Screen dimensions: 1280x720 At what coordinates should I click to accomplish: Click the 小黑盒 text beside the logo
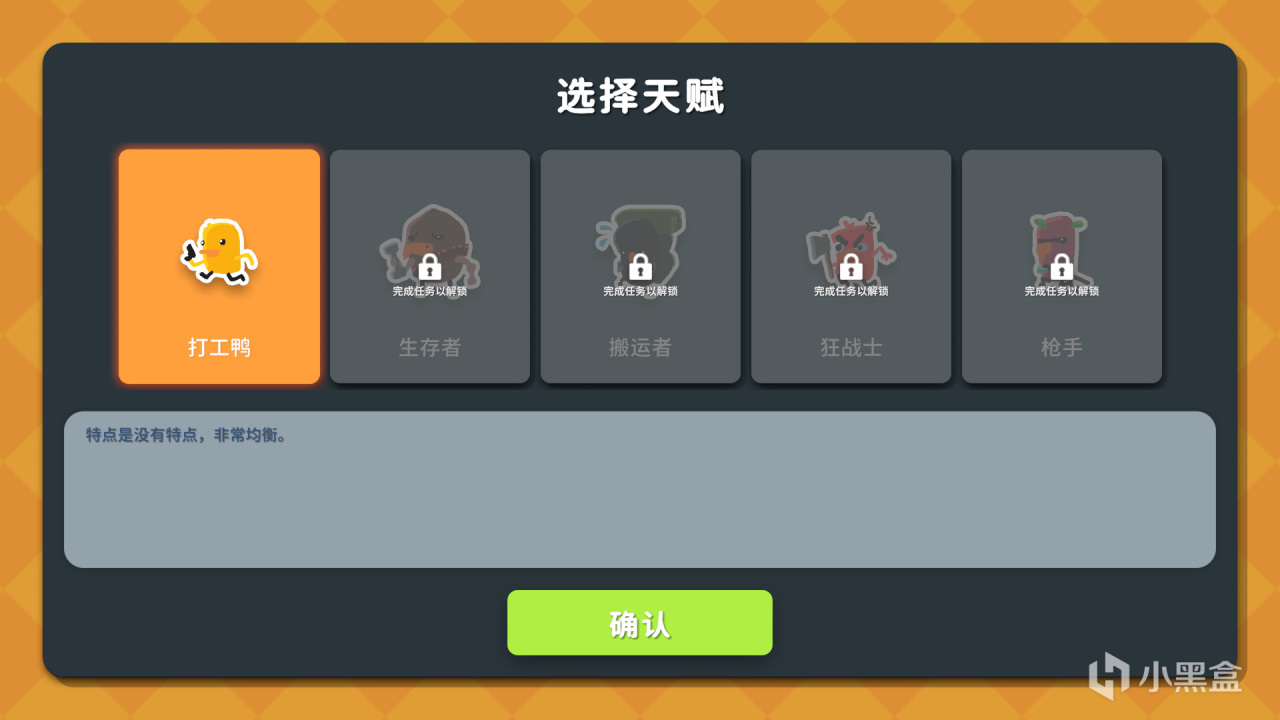pyautogui.click(x=1190, y=677)
